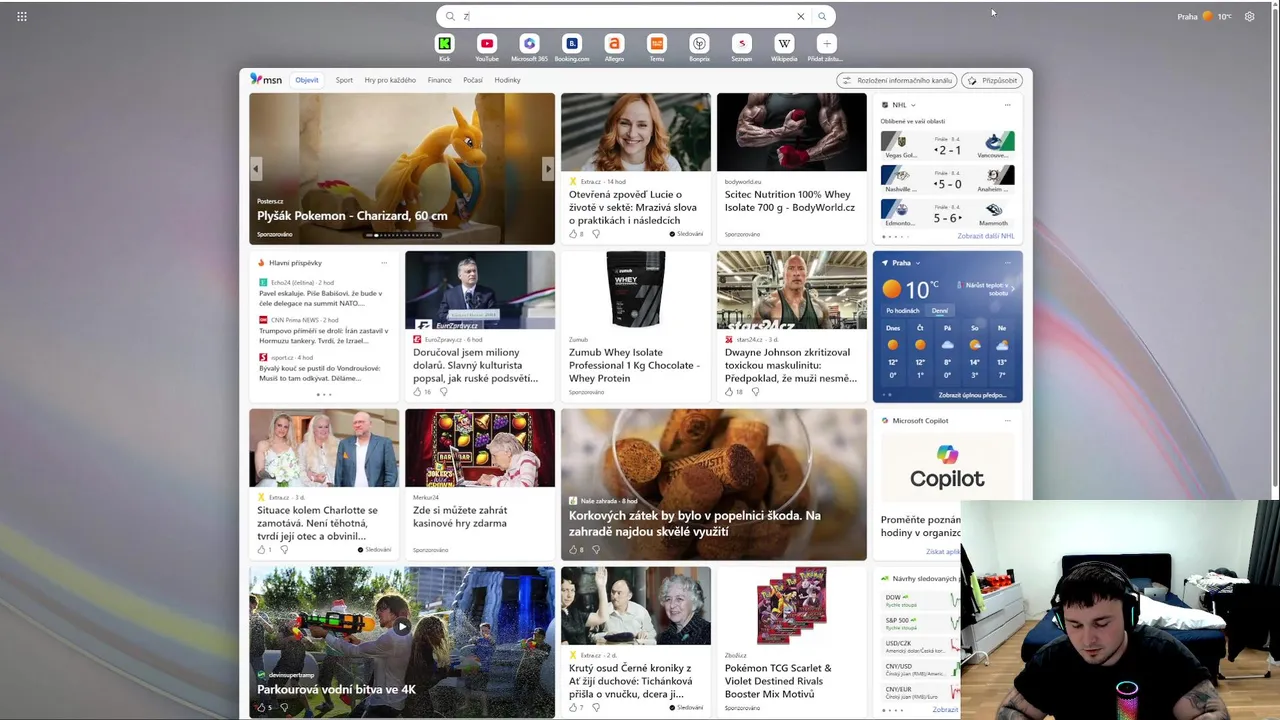The image size is (1280, 720).
Task: Expand the NHL league dropdown
Action: [x=913, y=105]
